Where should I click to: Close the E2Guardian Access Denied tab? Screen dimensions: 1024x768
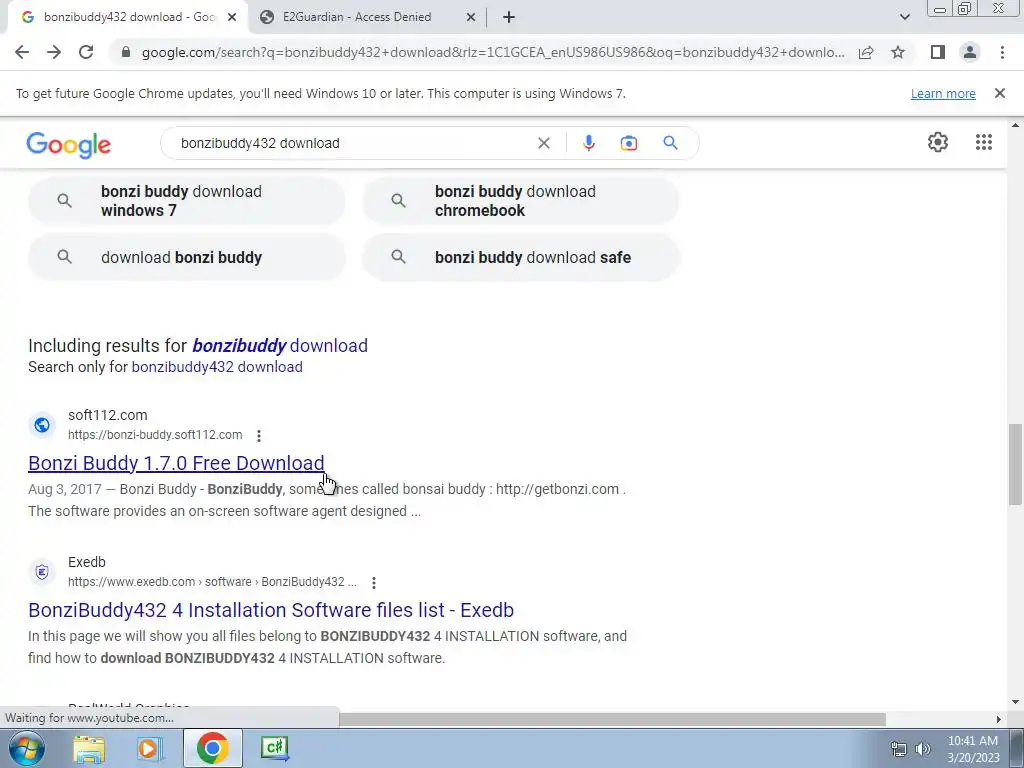[x=470, y=18]
